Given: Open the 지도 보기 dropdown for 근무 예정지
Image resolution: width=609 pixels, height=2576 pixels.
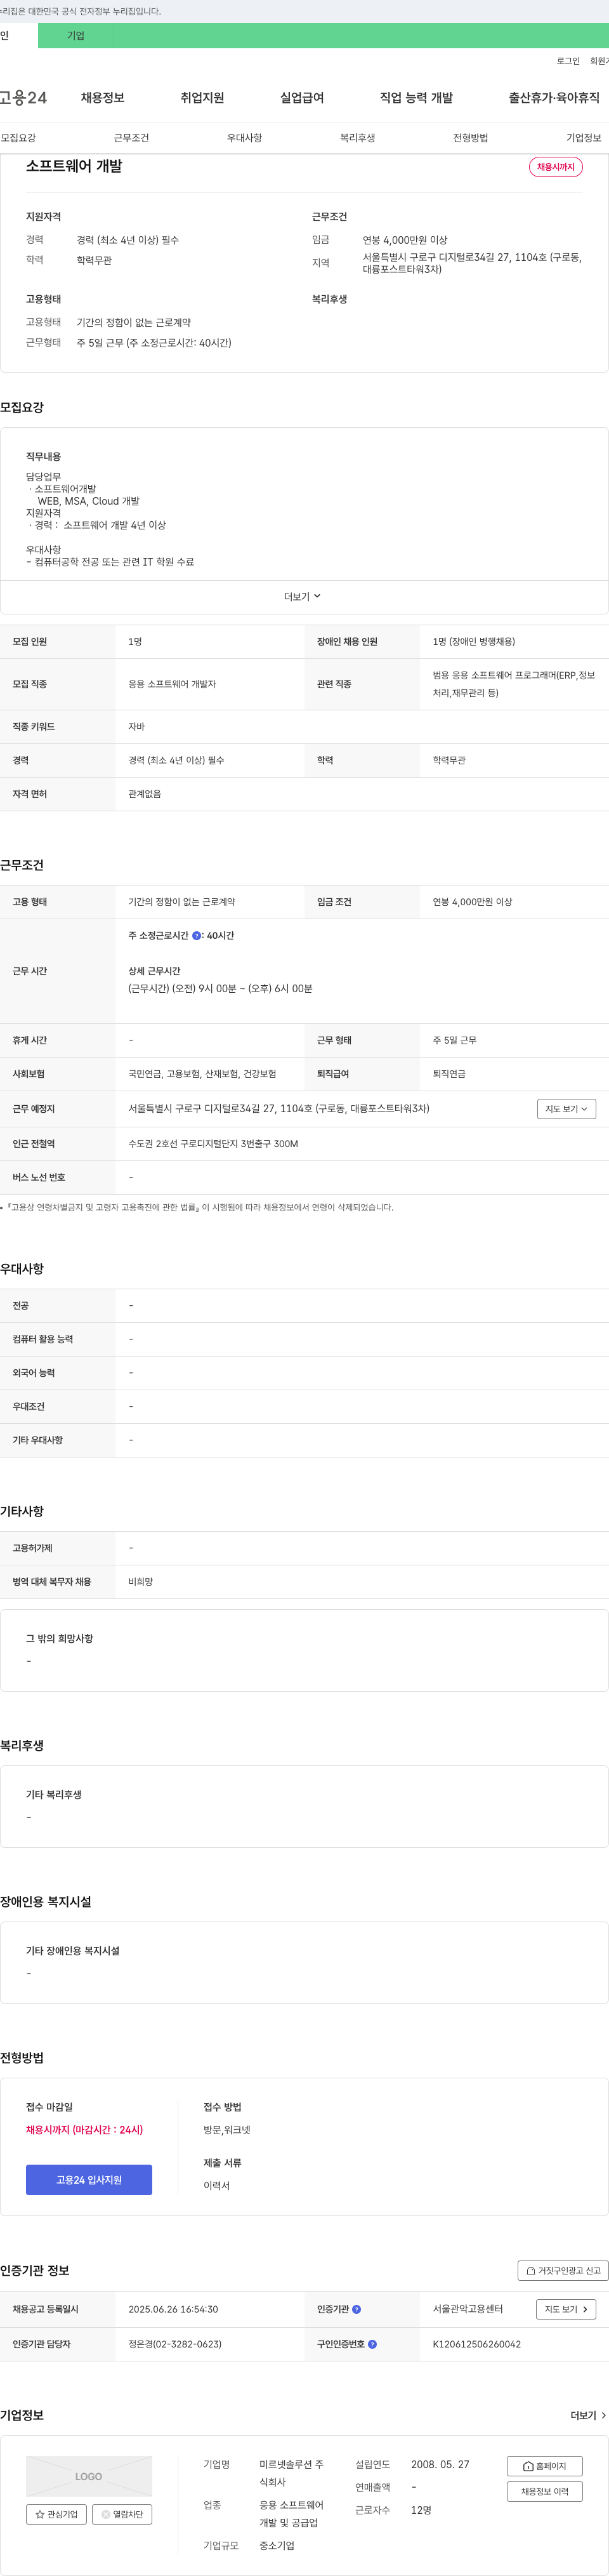Looking at the screenshot, I should 566,1109.
